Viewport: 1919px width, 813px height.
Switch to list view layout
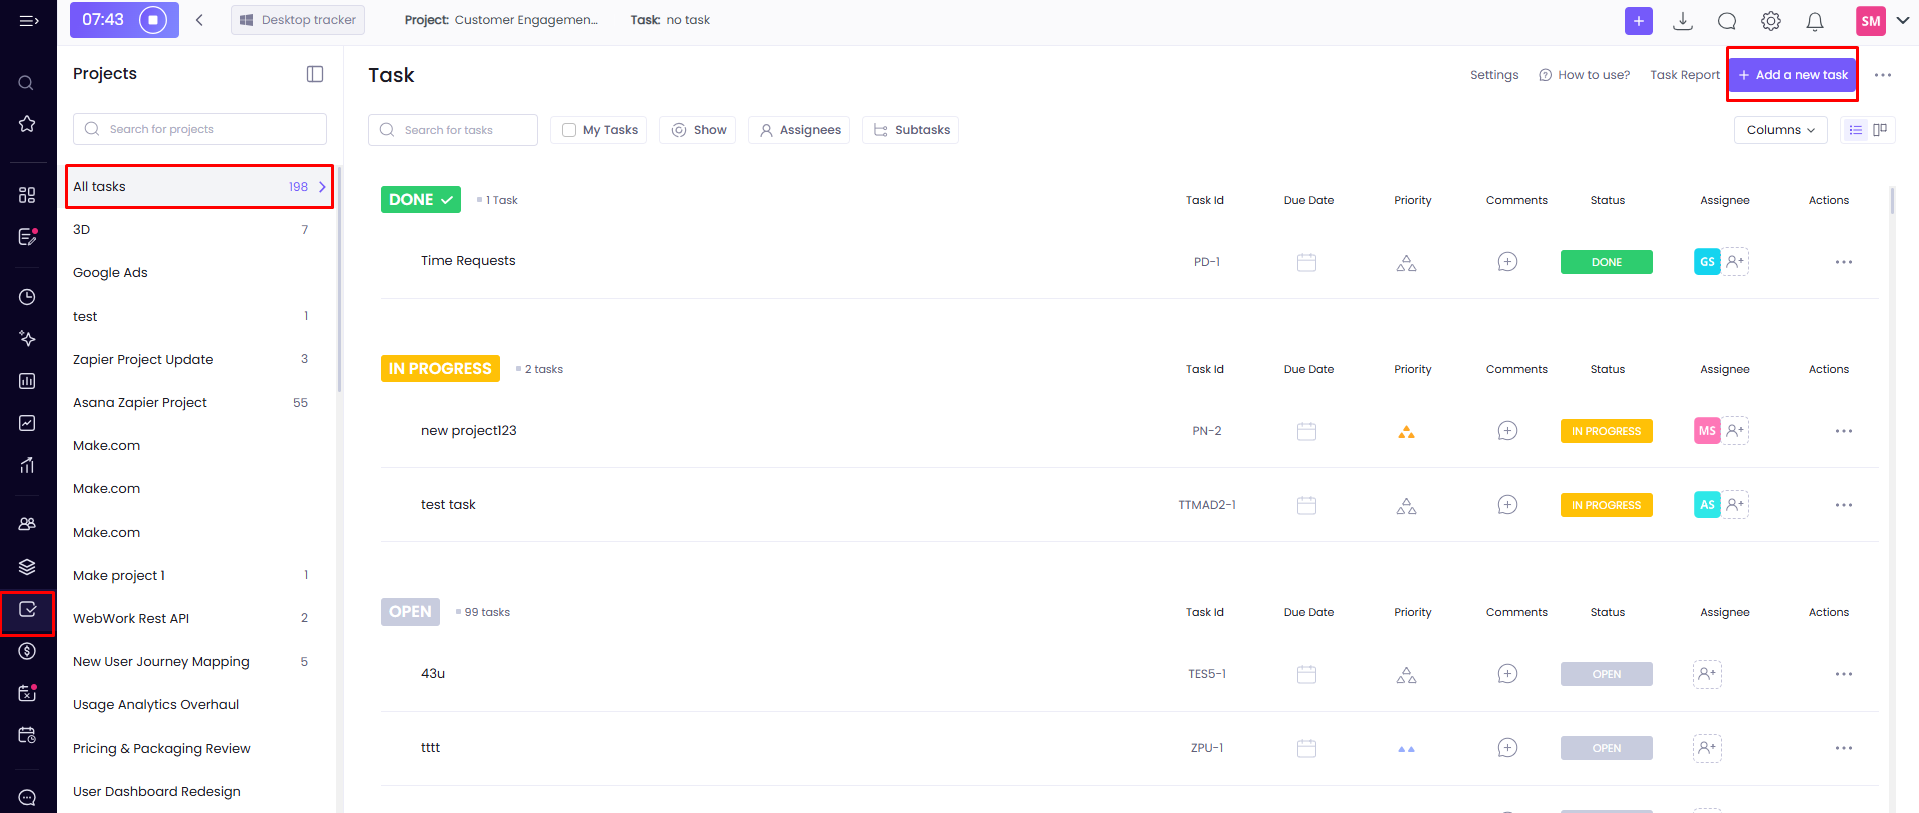pyautogui.click(x=1855, y=130)
